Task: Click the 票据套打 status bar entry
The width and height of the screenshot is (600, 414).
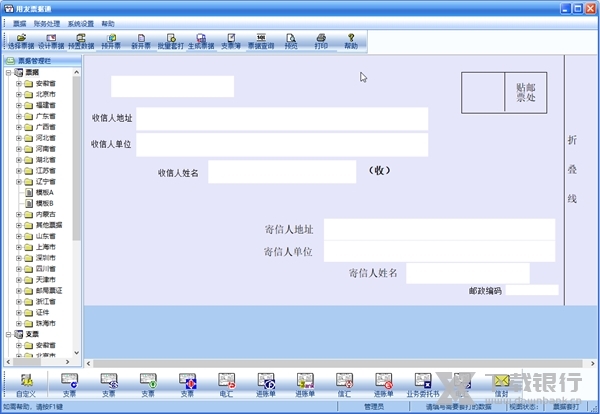Action: coord(566,407)
